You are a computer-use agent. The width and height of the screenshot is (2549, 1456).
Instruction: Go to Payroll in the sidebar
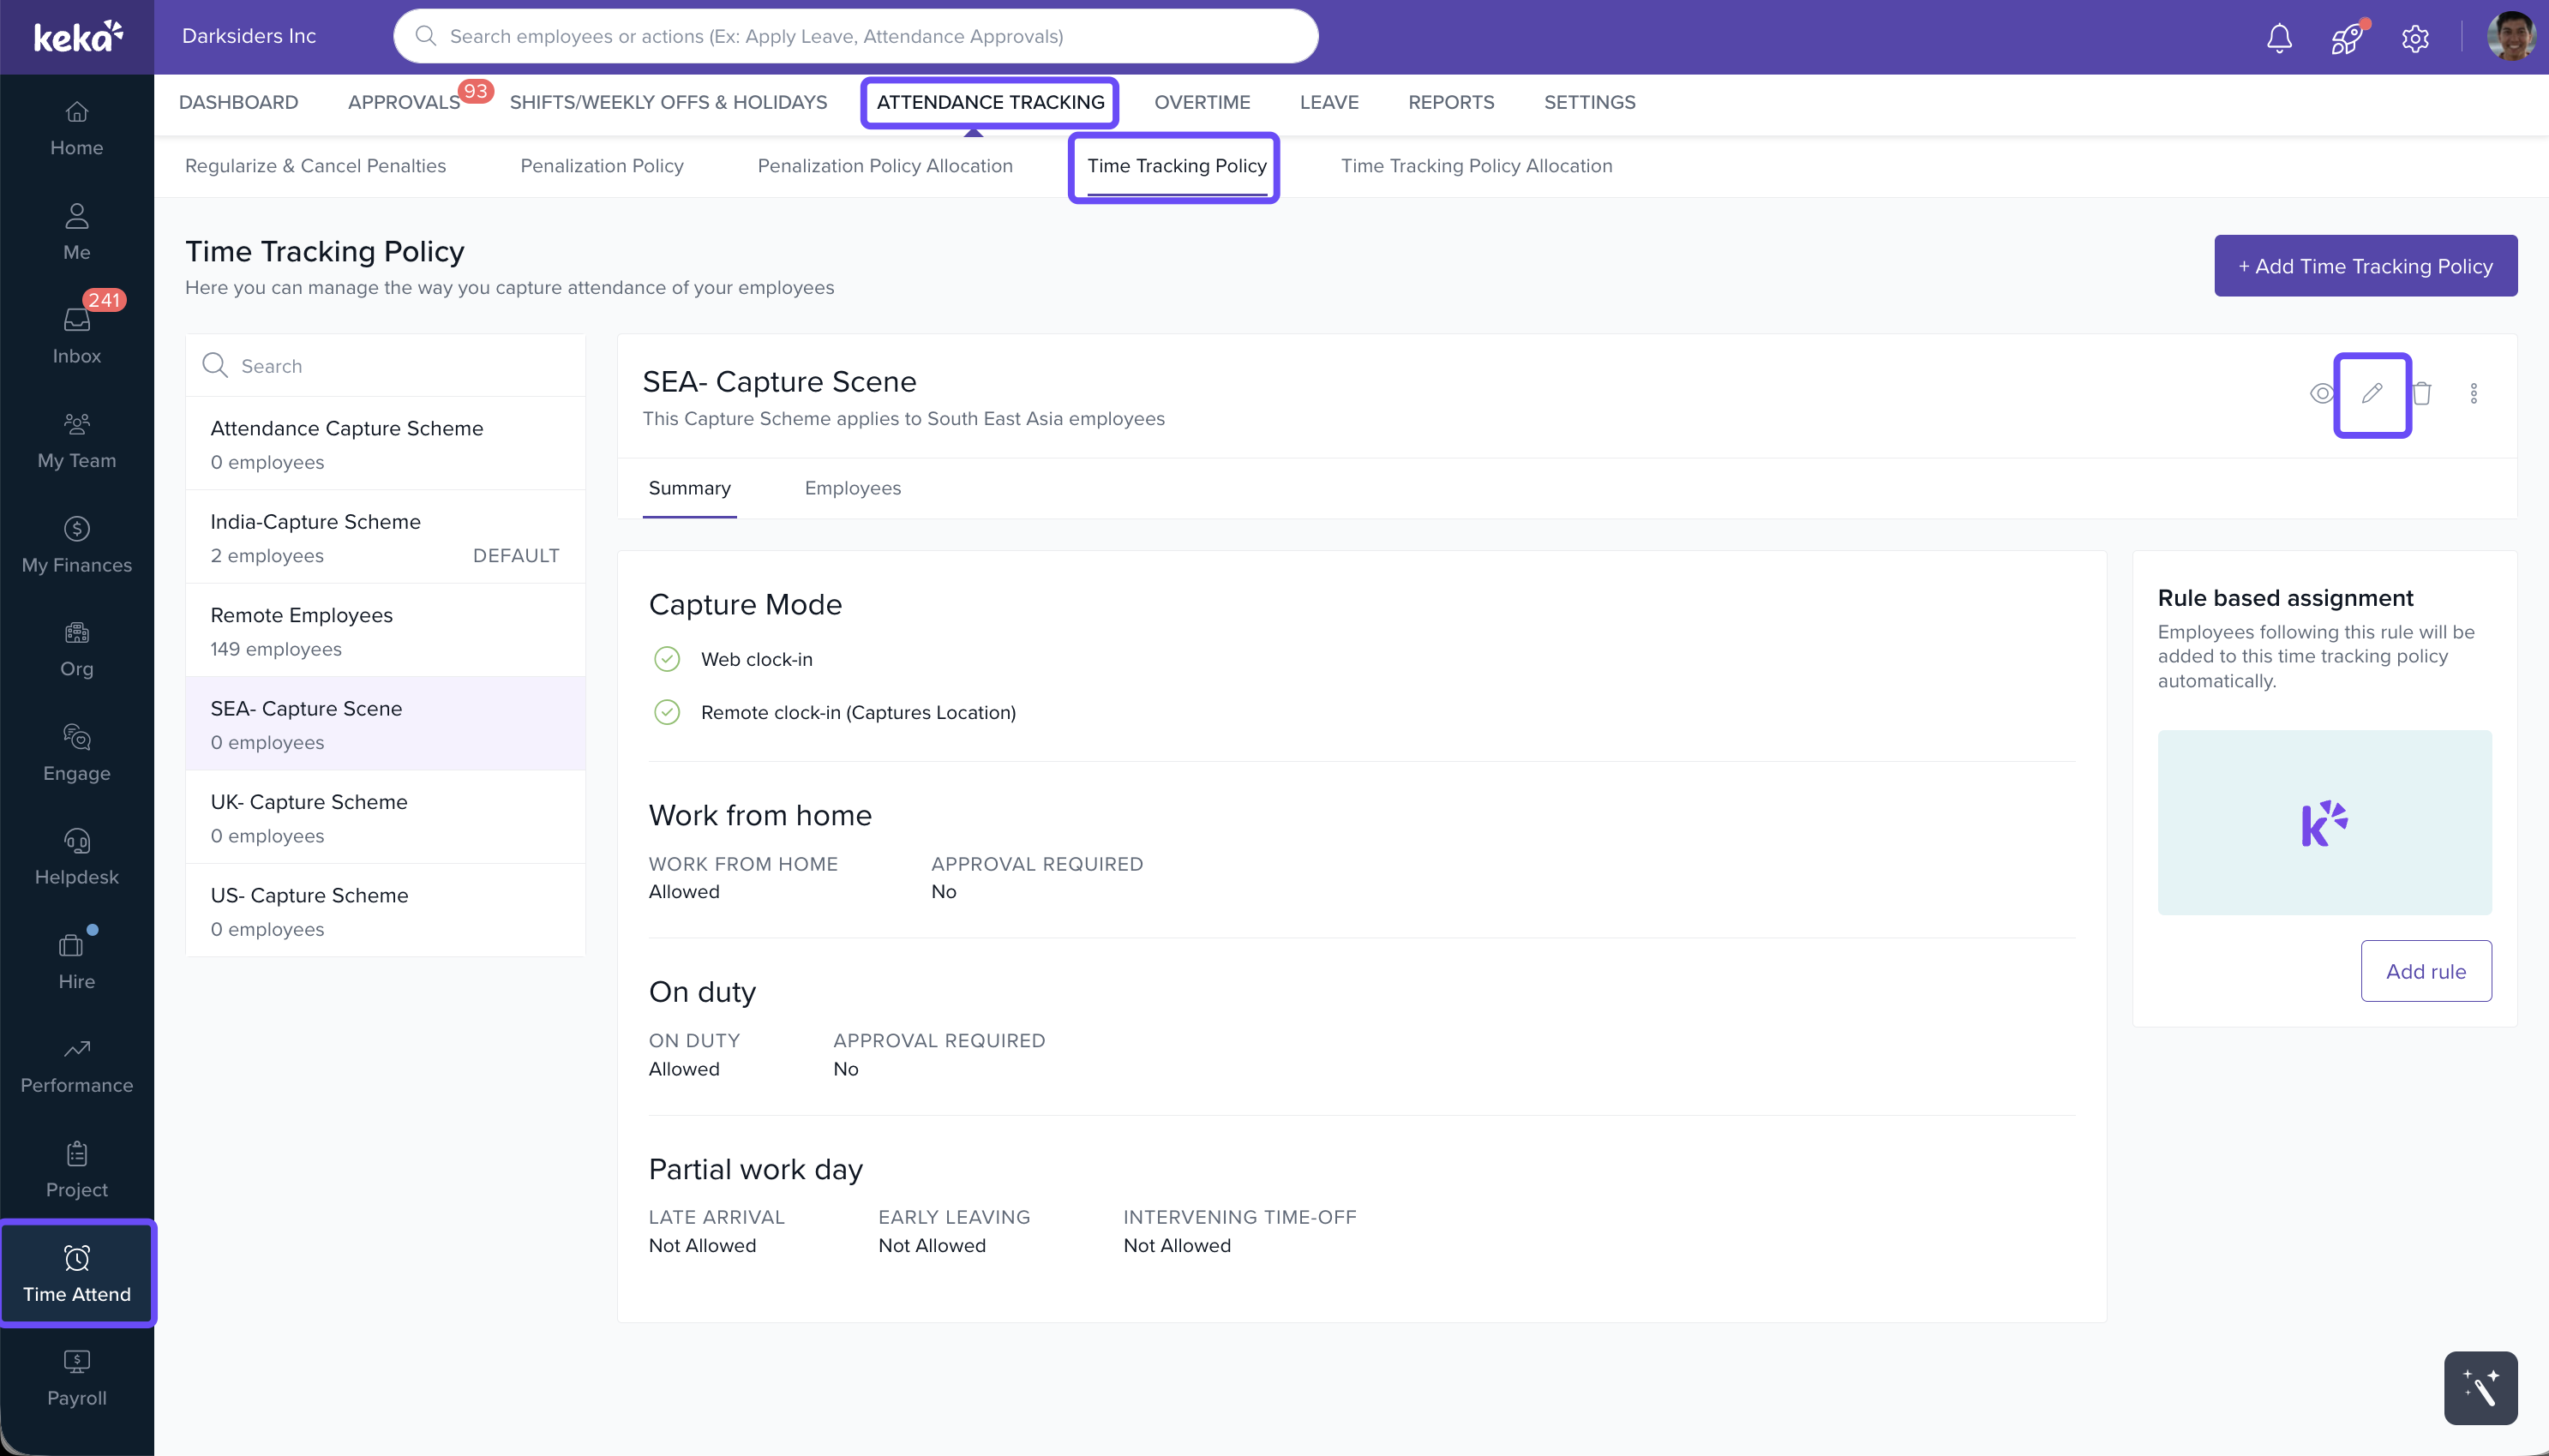tap(76, 1378)
